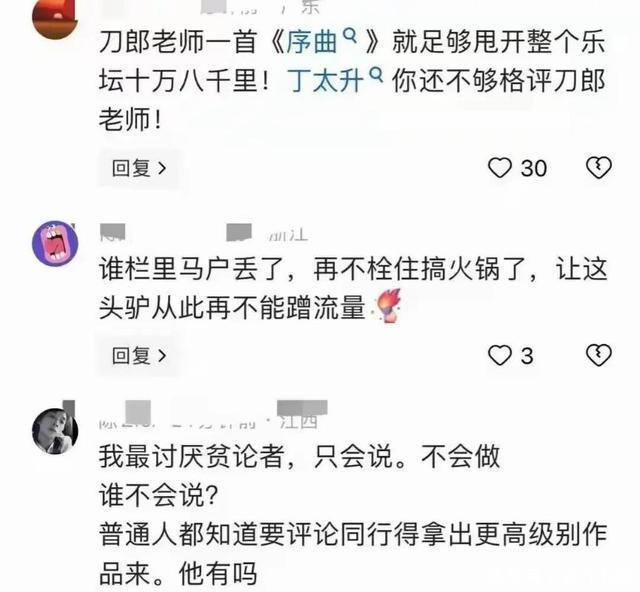Reply to the 蹭流量 comment

coord(139,356)
